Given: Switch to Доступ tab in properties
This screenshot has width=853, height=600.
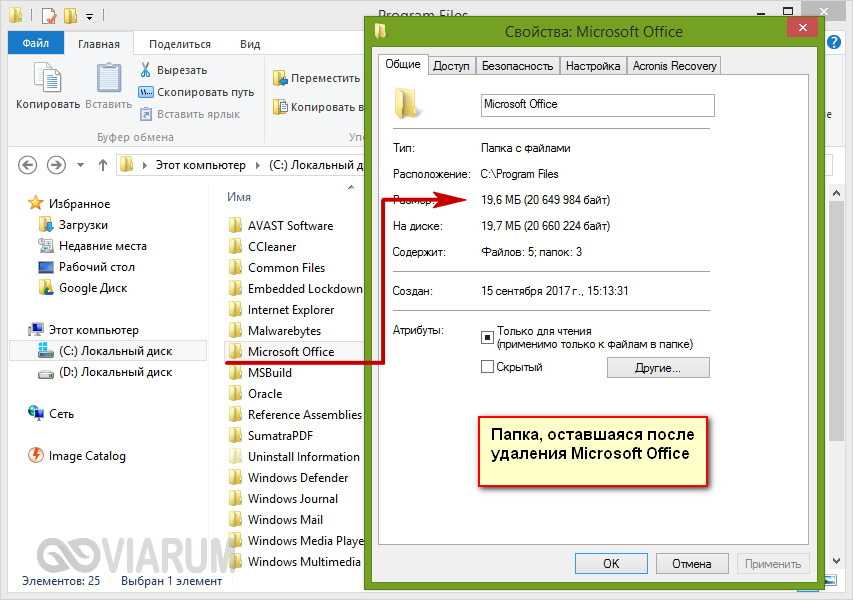Looking at the screenshot, I should (451, 66).
